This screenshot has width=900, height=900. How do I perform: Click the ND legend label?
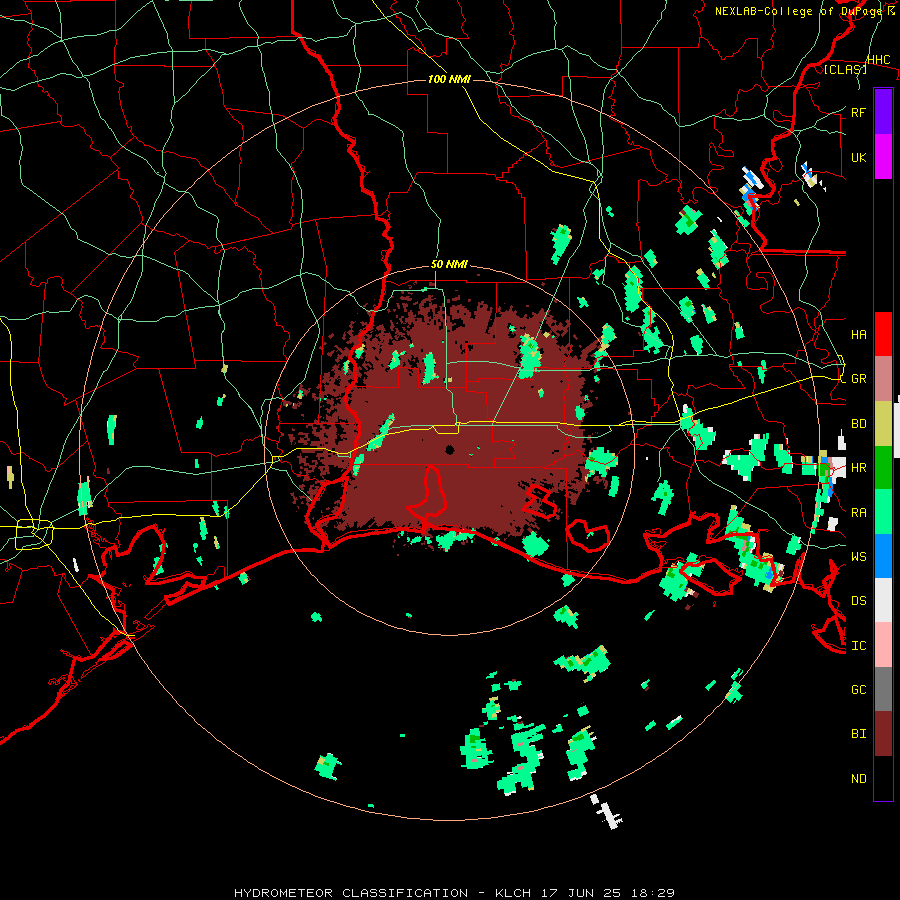858,779
